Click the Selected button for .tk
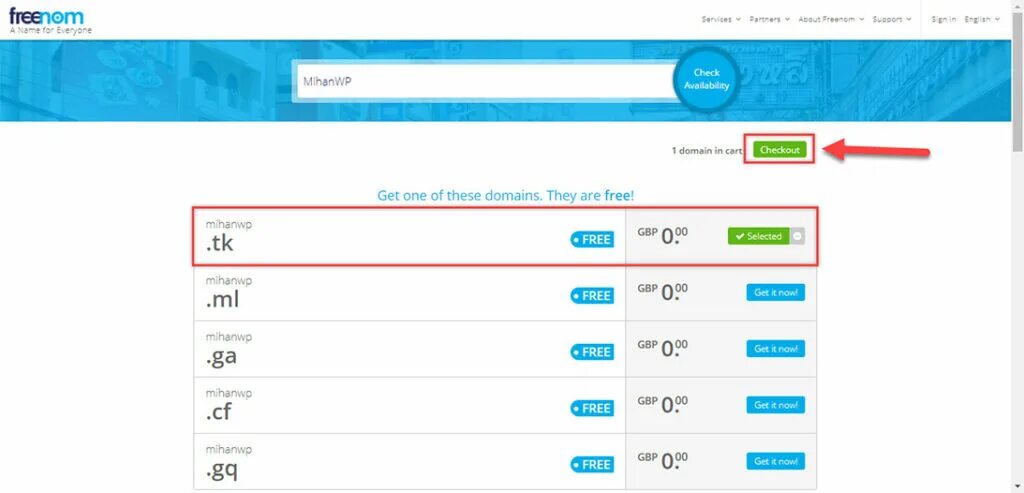Image resolution: width=1024 pixels, height=493 pixels. tap(758, 236)
